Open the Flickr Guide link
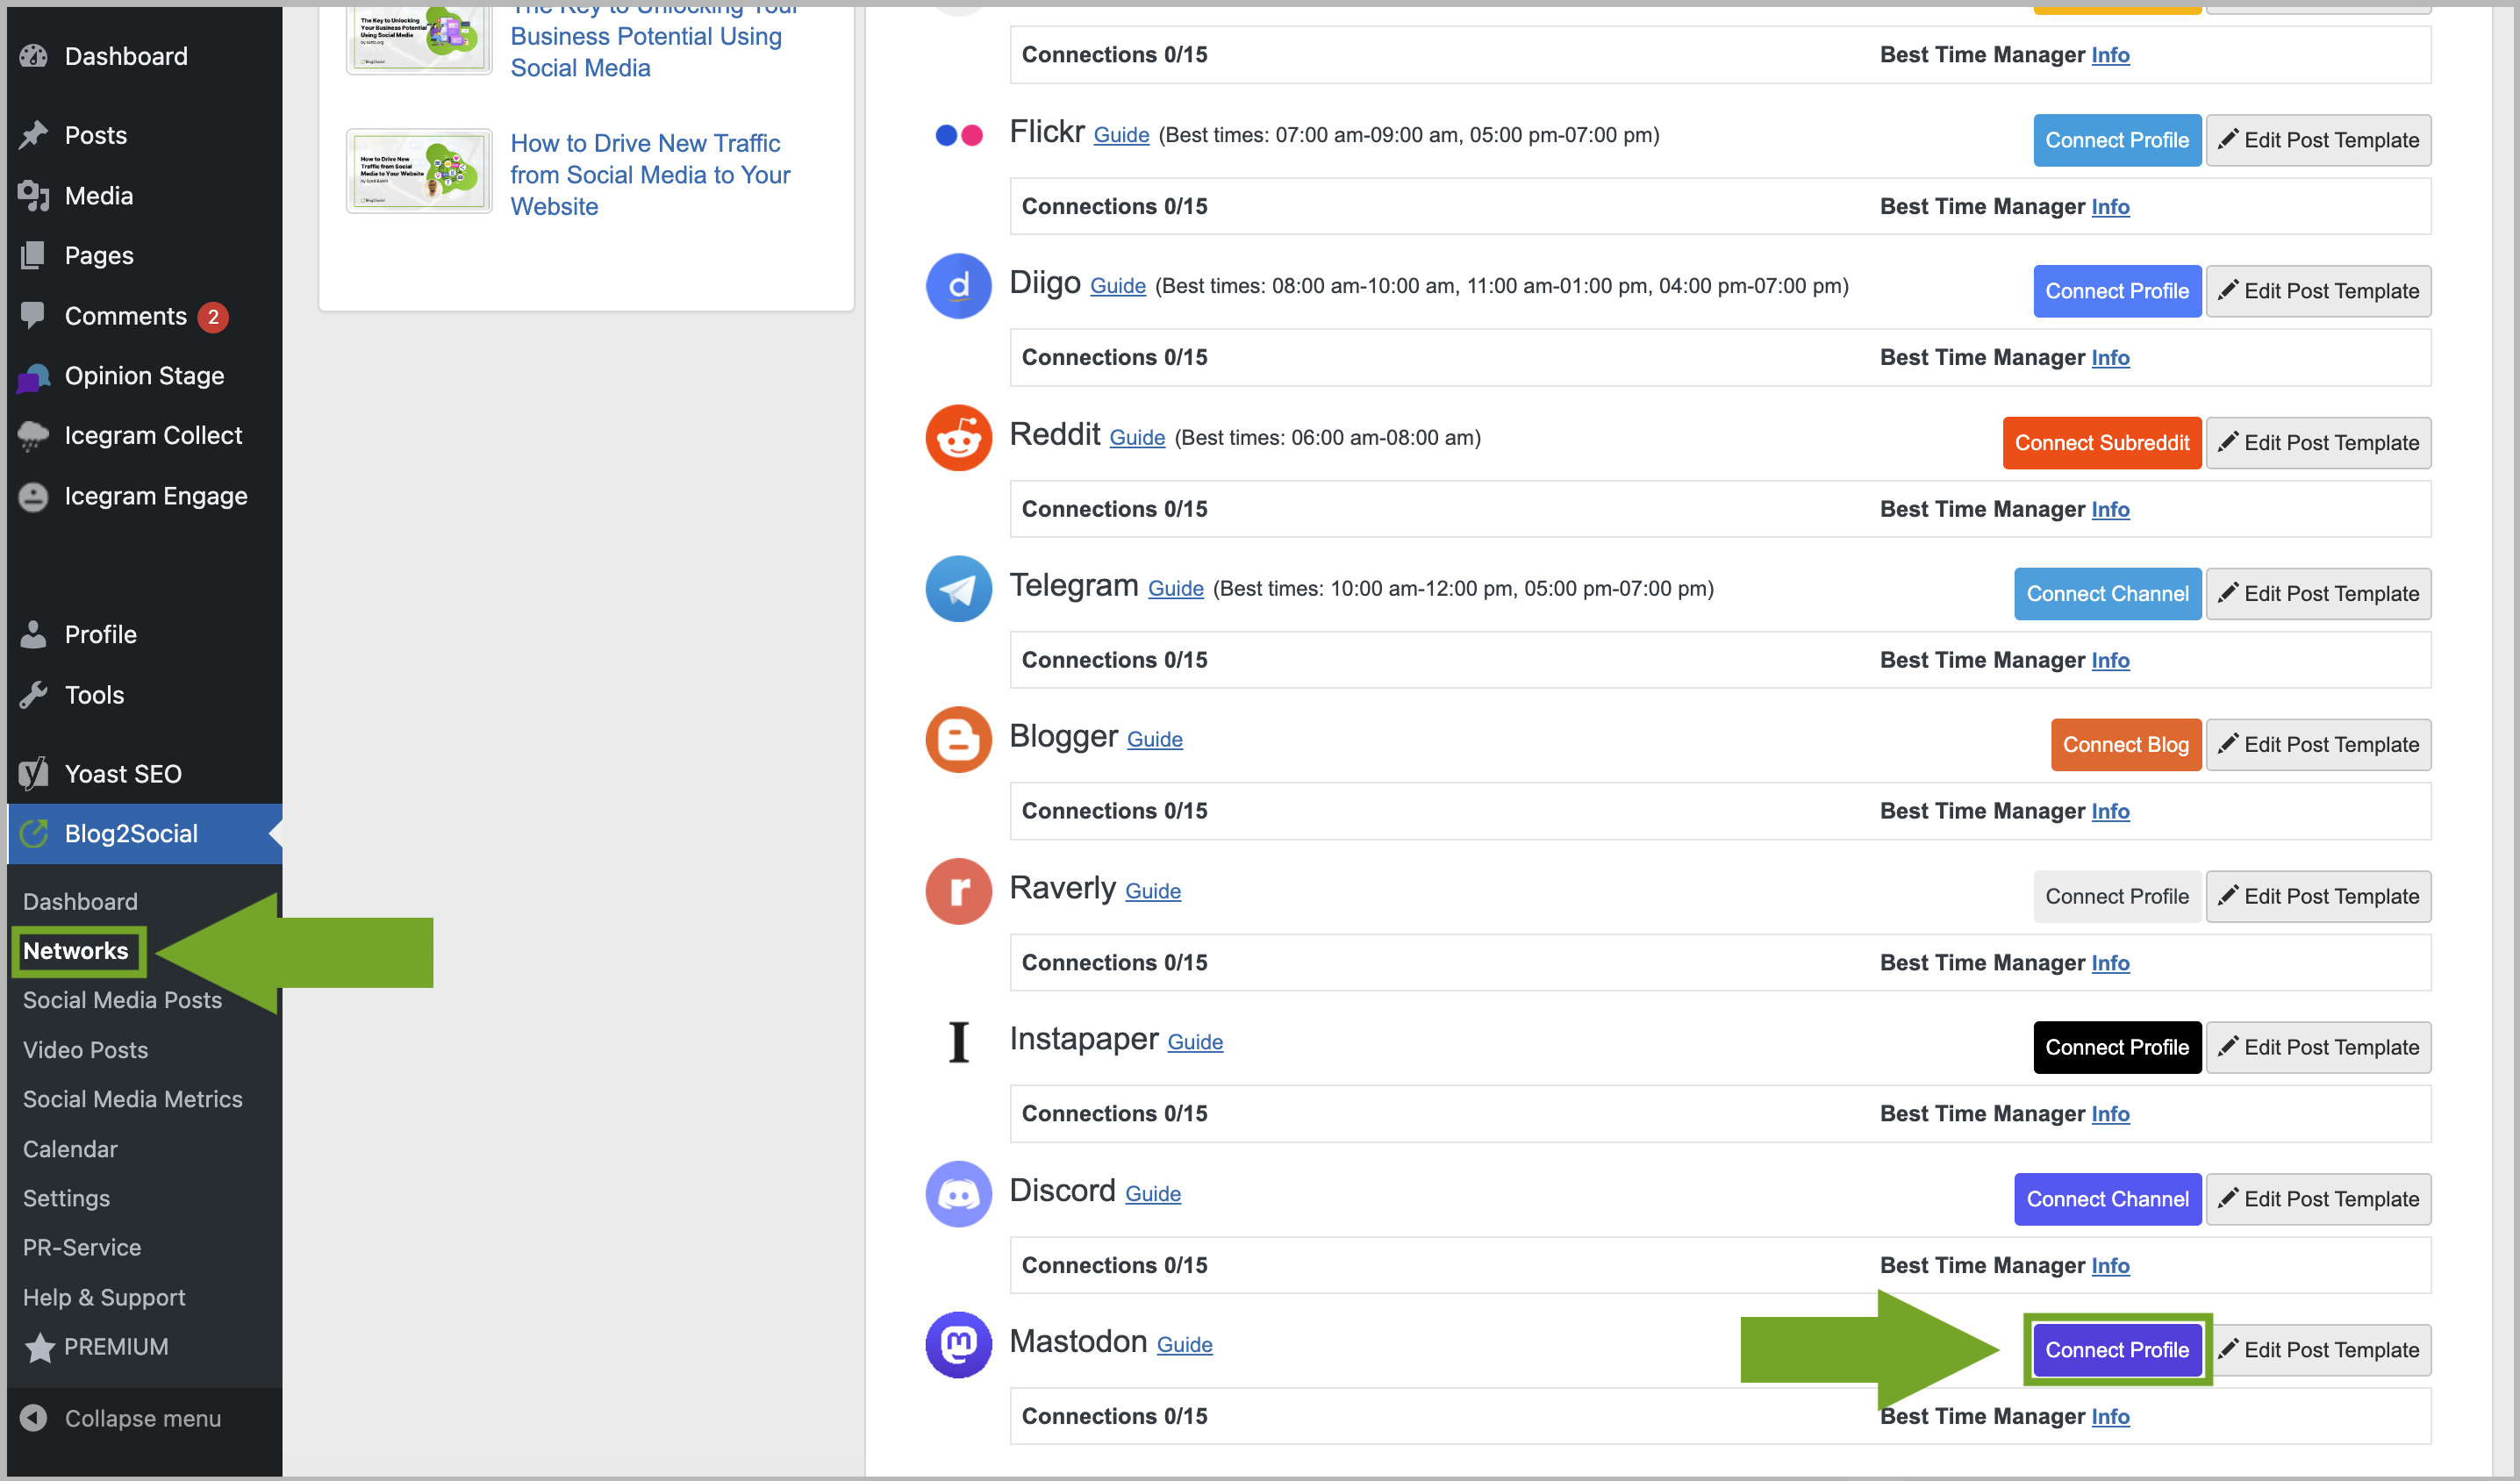This screenshot has height=1481, width=2520. [x=1121, y=135]
